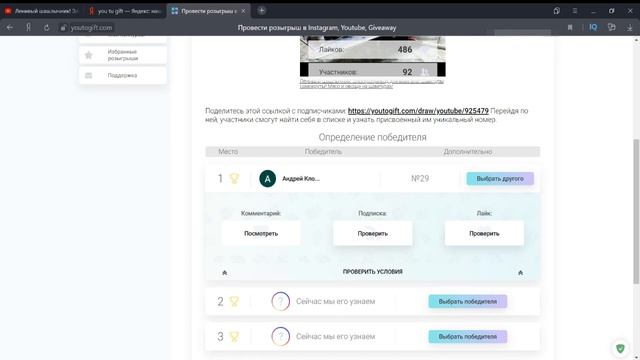Click the avatar 'A' of Андрей Кло...
This screenshot has height=360, width=640.
(x=267, y=178)
